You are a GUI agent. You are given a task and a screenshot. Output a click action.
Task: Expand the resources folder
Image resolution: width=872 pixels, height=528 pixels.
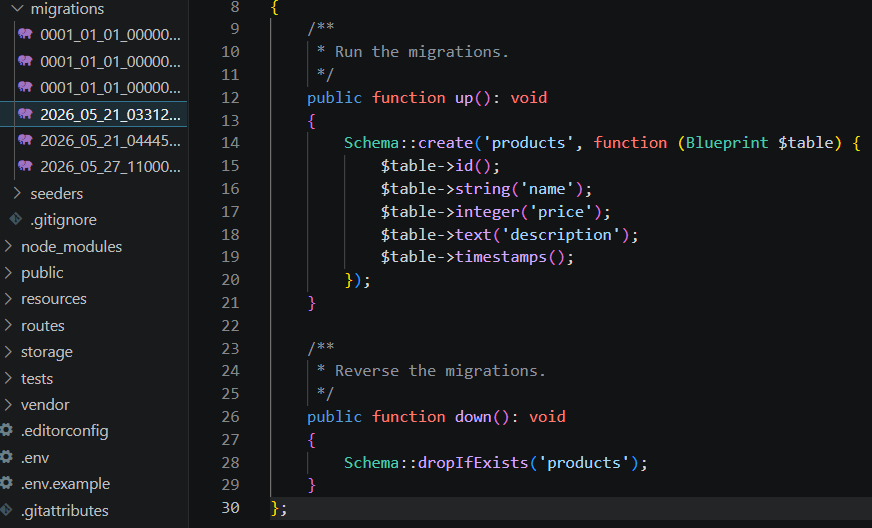pos(8,299)
